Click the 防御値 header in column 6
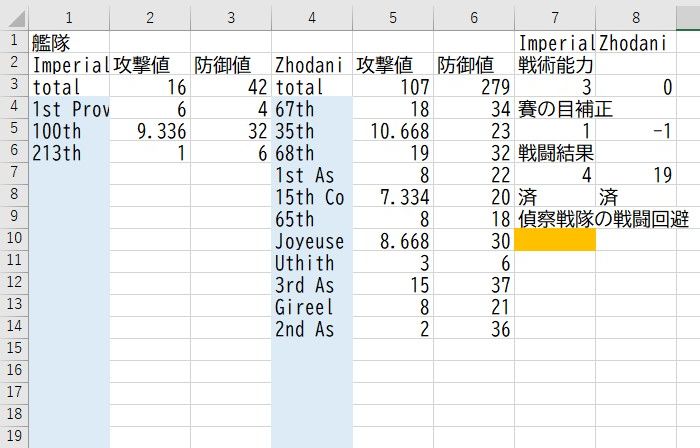The width and height of the screenshot is (700, 448). pos(474,64)
